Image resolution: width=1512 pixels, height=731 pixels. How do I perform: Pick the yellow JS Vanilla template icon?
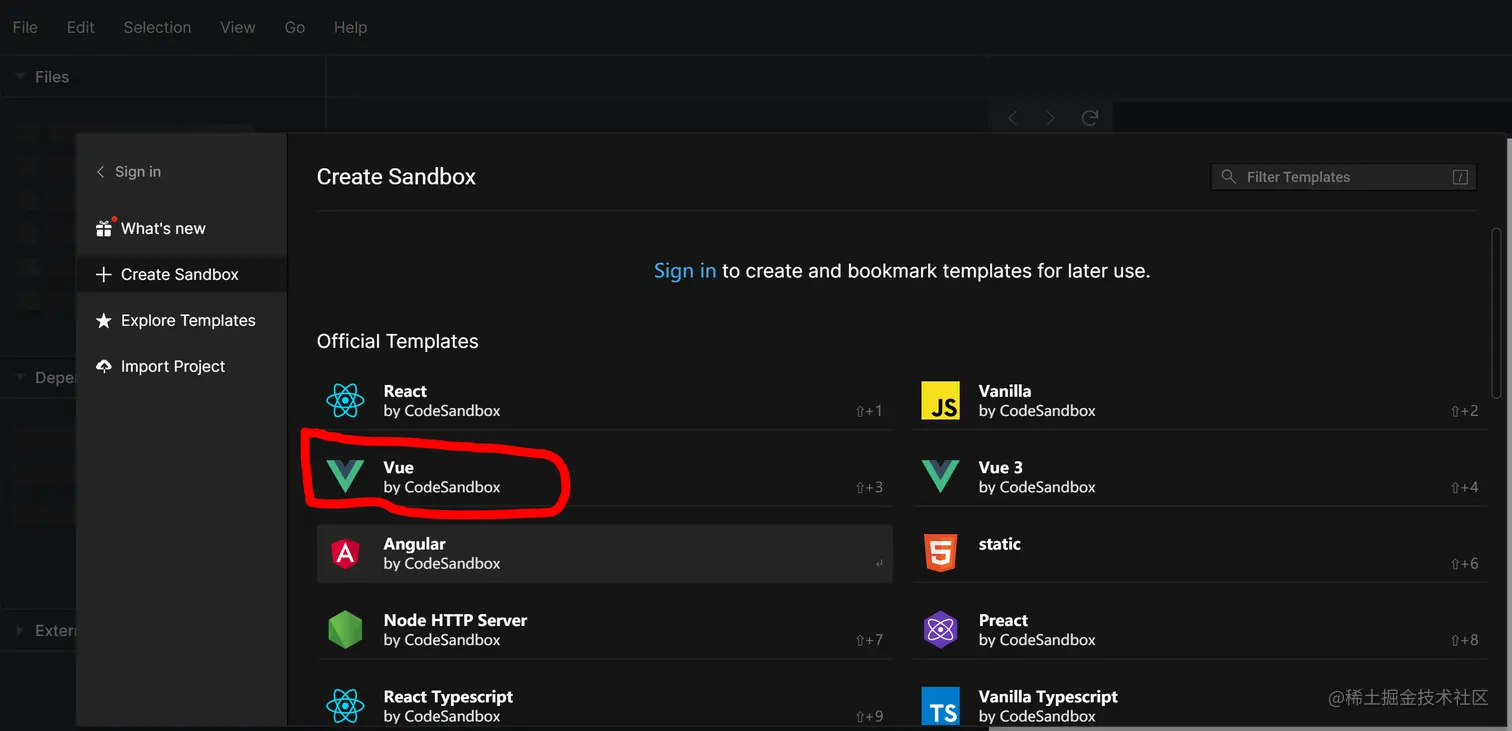[x=941, y=401]
